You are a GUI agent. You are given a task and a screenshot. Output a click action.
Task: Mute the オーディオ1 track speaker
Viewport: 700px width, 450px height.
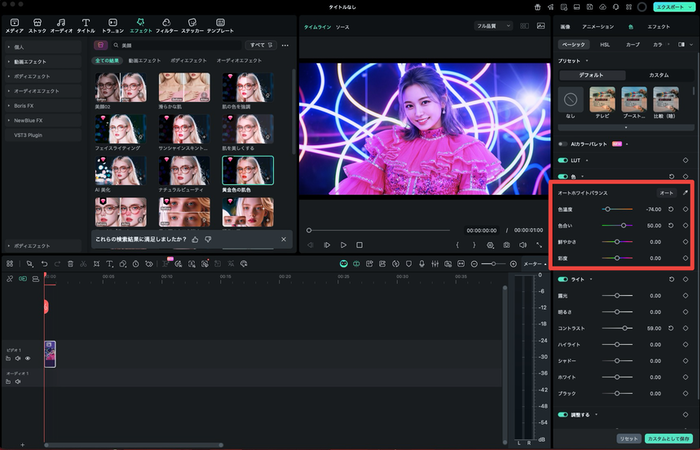18,381
